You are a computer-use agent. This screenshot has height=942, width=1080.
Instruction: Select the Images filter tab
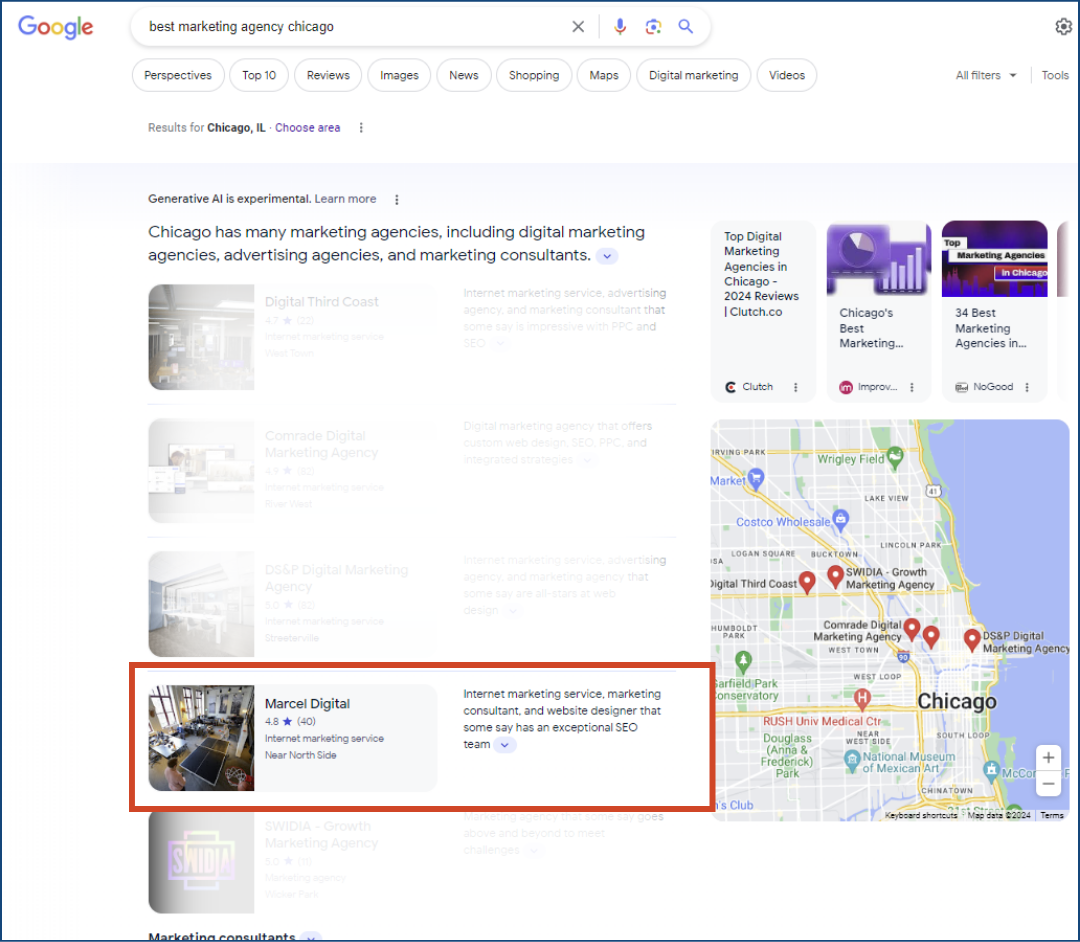coord(399,75)
